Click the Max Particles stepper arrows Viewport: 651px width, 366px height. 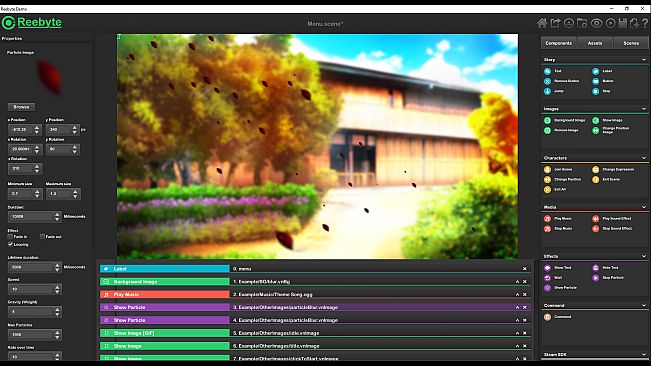[57, 334]
